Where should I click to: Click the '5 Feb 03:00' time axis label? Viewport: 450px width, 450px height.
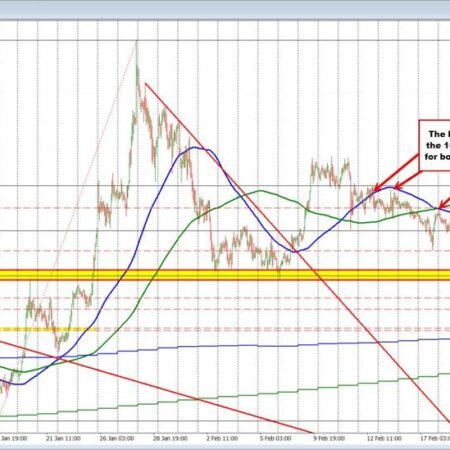click(x=275, y=438)
